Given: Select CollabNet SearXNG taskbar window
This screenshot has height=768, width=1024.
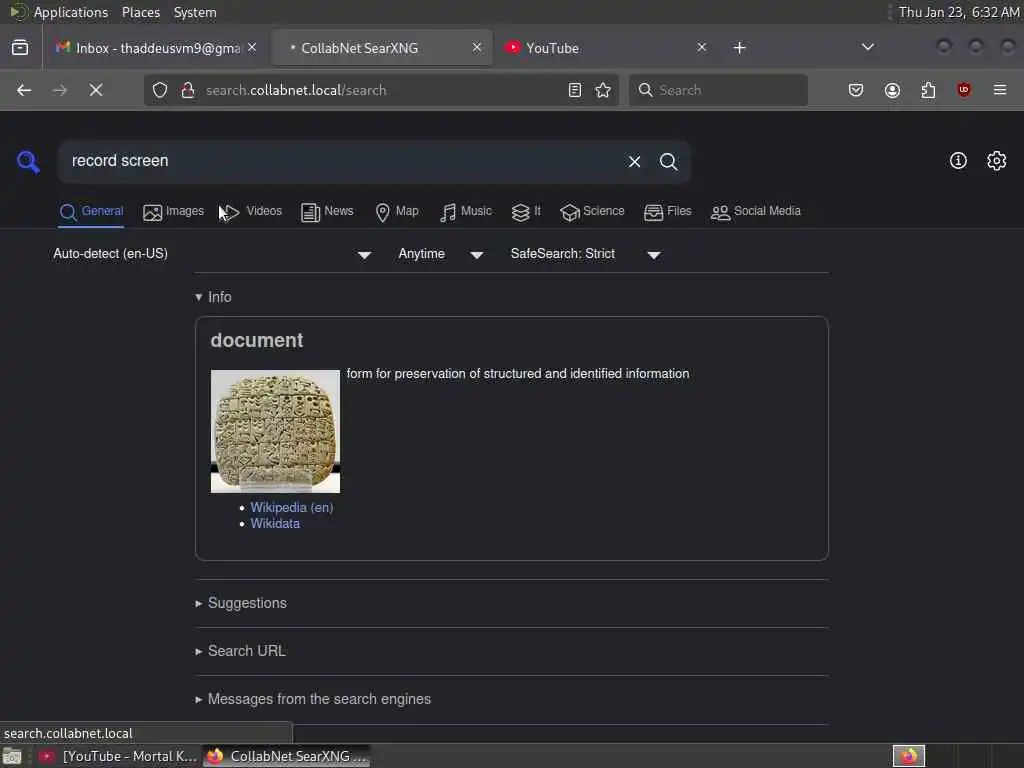Looking at the screenshot, I should pos(286,757).
